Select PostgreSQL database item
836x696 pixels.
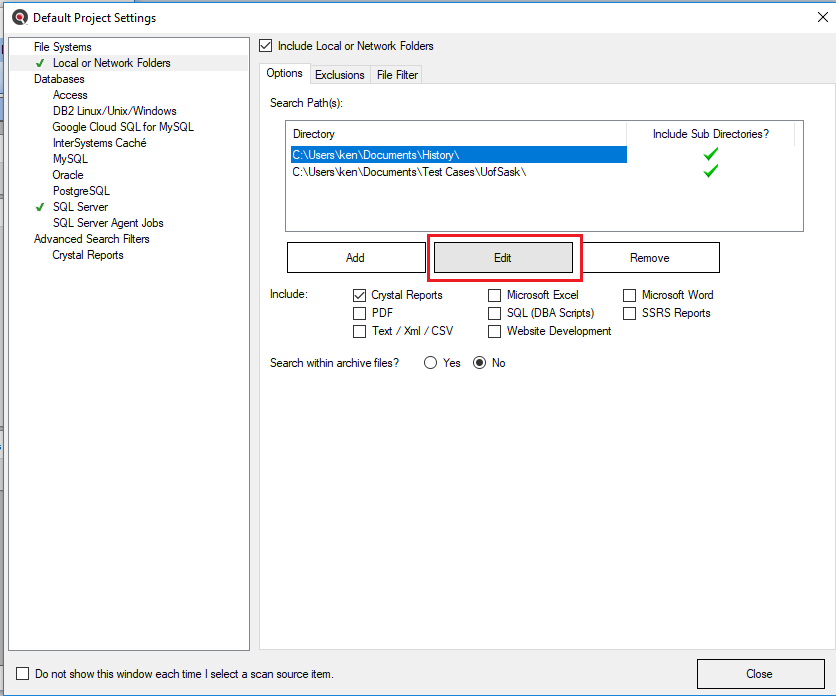coord(81,191)
